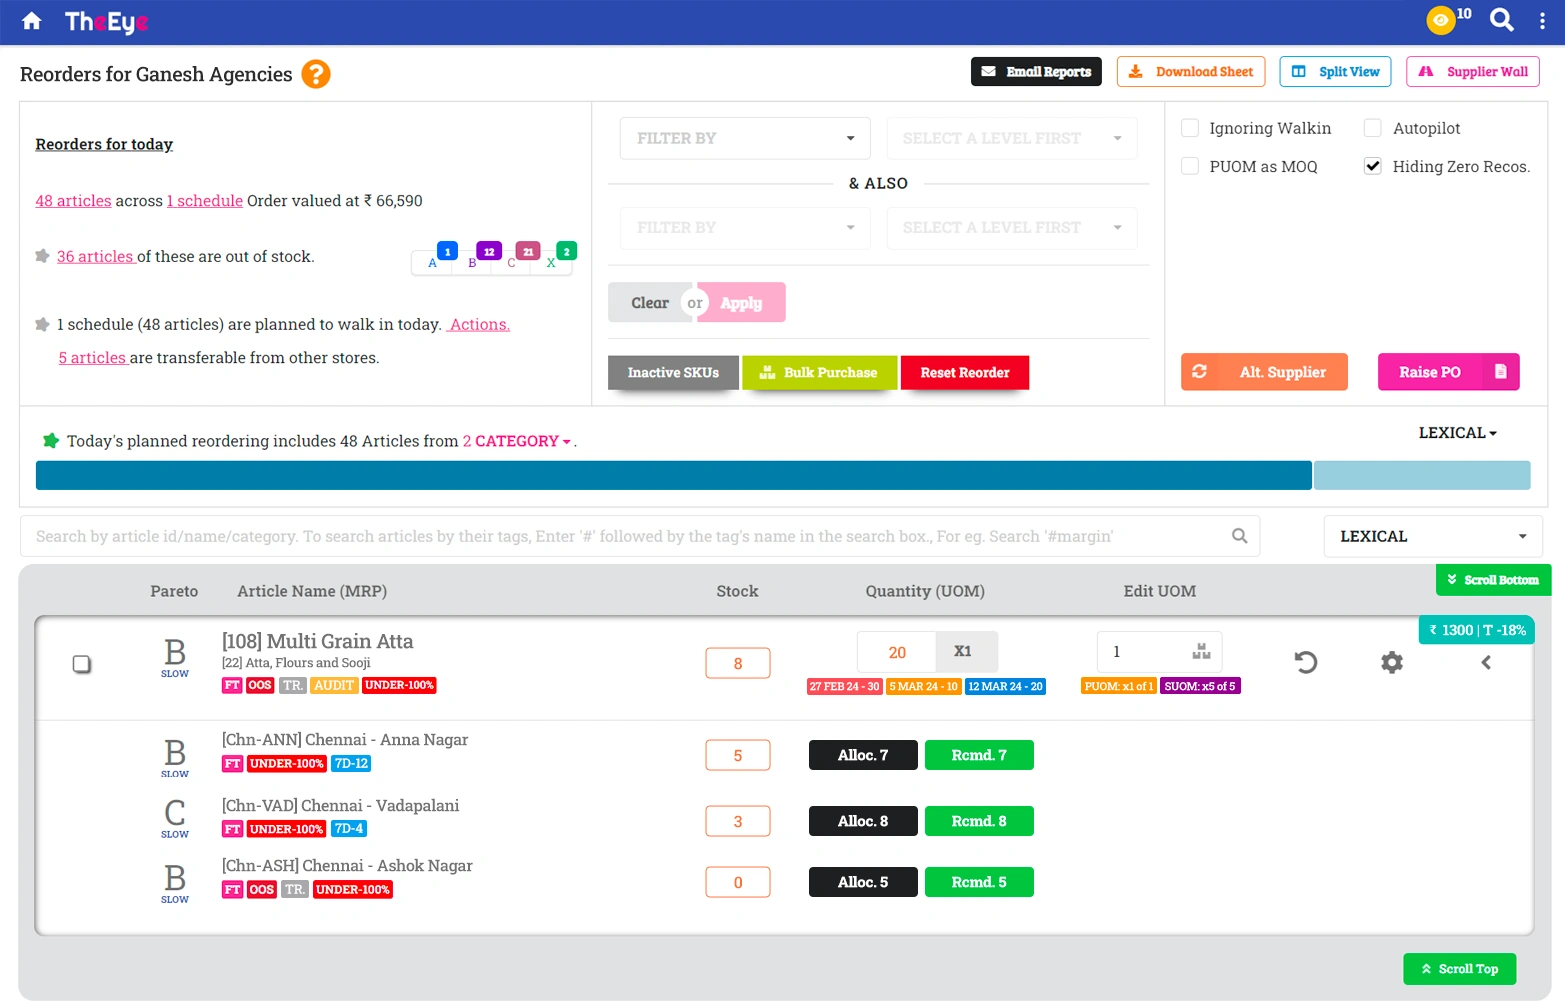The width and height of the screenshot is (1565, 1006).
Task: Open the first FILTER BY dropdown
Action: pyautogui.click(x=744, y=138)
